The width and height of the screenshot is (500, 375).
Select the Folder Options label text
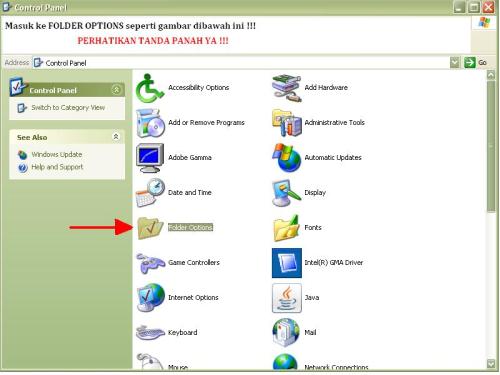pos(190,228)
